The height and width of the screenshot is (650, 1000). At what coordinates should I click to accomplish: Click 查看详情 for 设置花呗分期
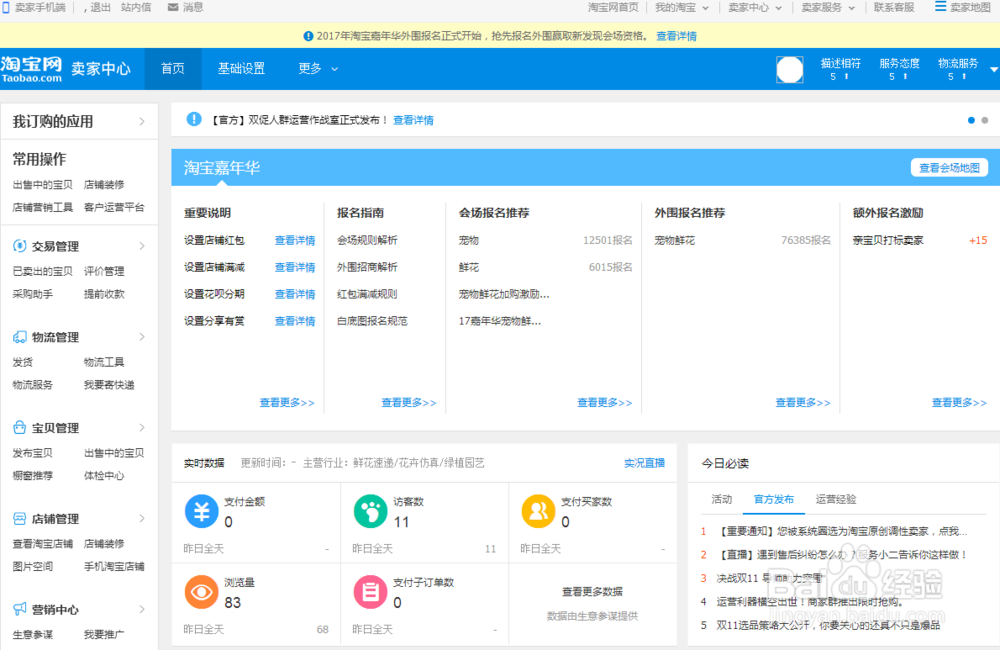[x=295, y=294]
